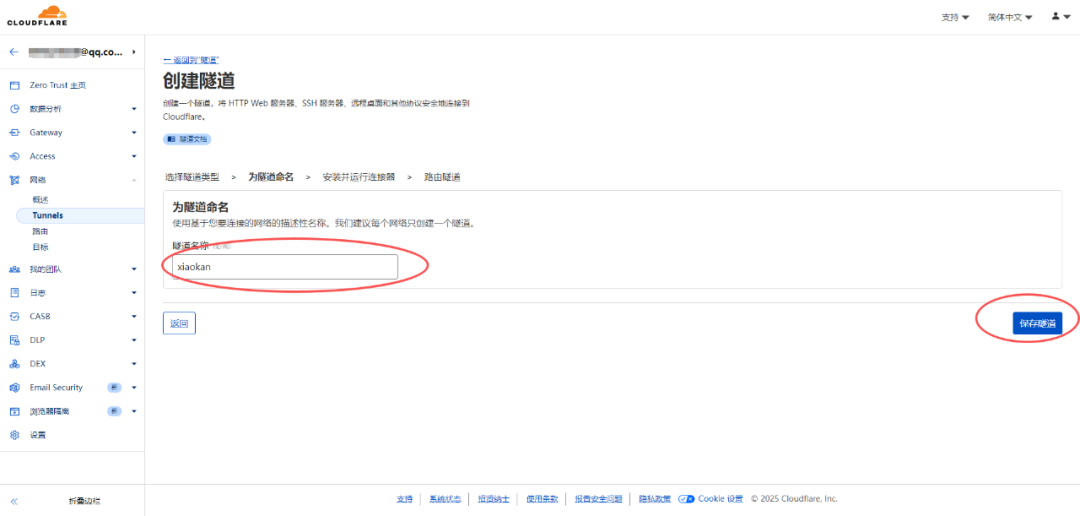Expand the account selector arrow

[134, 52]
